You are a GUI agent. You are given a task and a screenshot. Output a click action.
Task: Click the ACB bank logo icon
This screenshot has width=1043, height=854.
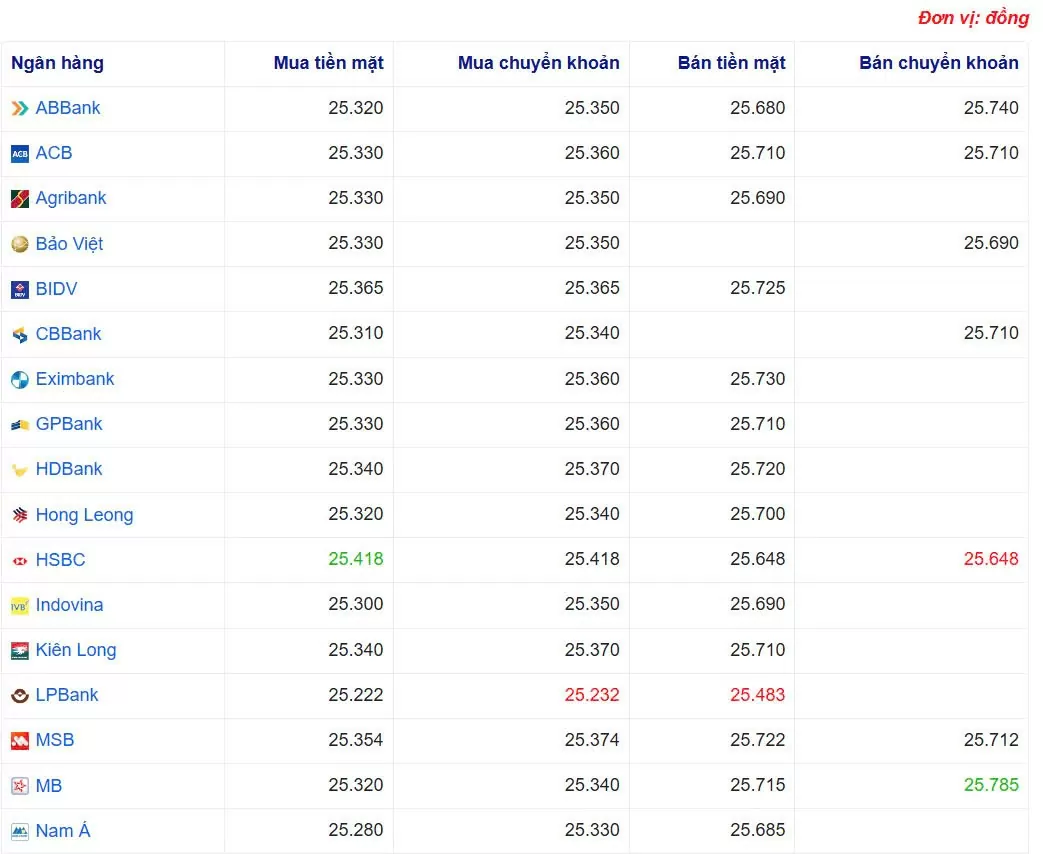[20, 154]
